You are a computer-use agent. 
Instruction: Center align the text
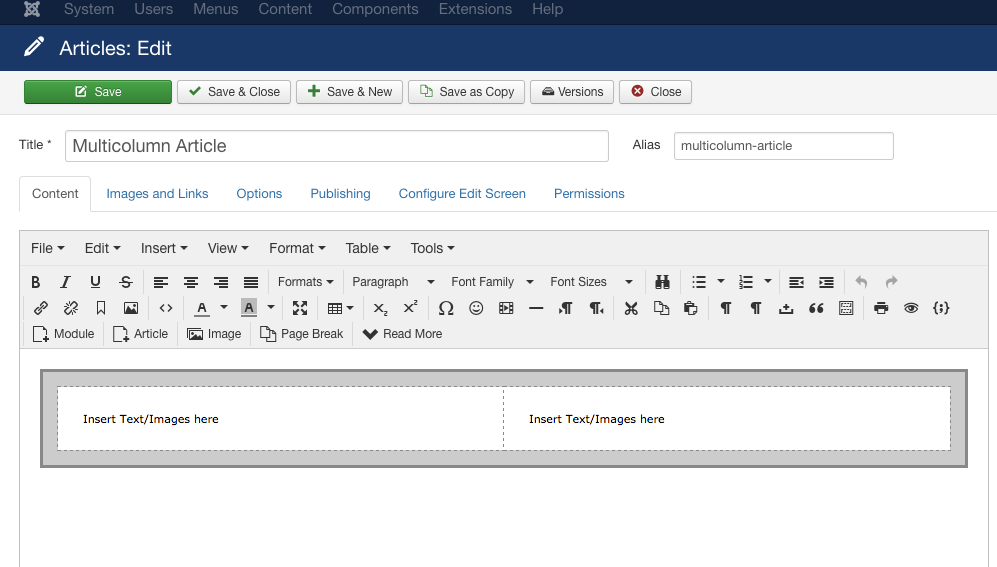(x=191, y=282)
